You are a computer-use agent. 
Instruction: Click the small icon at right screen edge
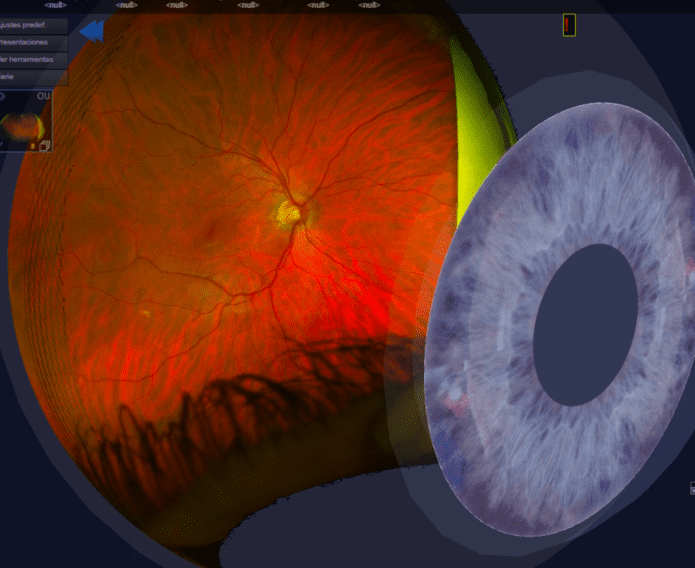[691, 488]
